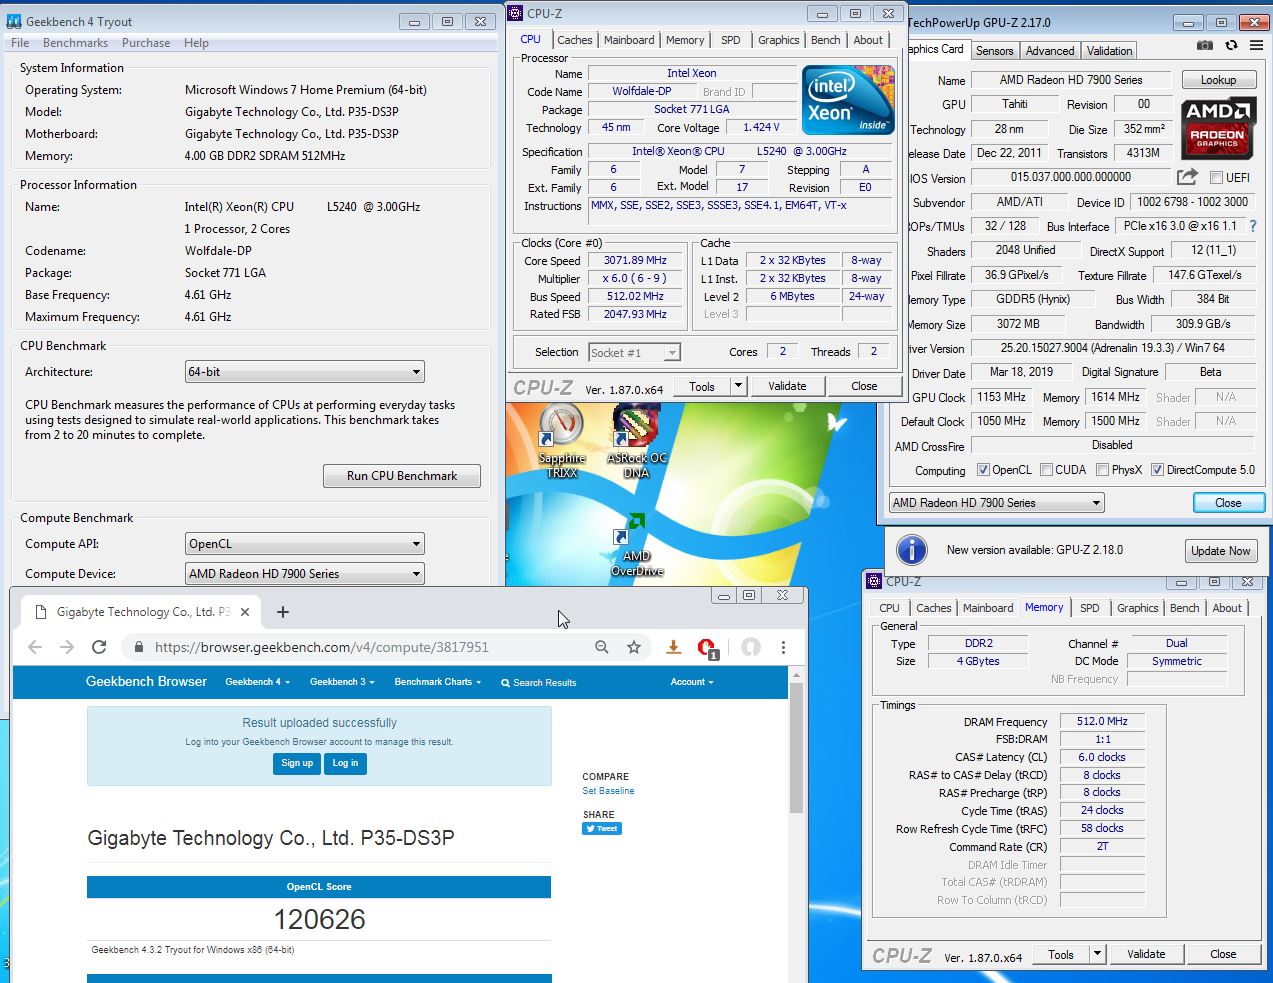
Task: Click Validate in the top CPU-Z window
Action: (x=787, y=386)
